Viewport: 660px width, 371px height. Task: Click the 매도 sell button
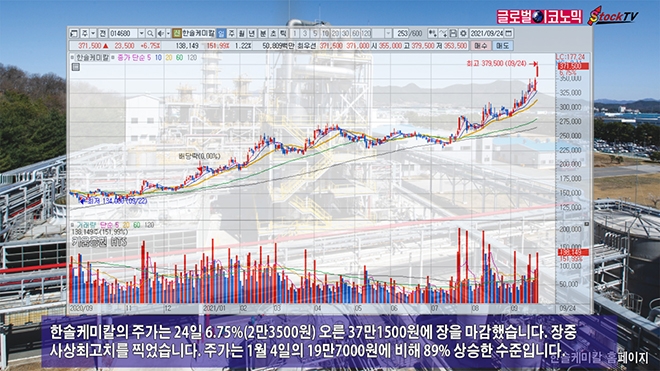(502, 46)
